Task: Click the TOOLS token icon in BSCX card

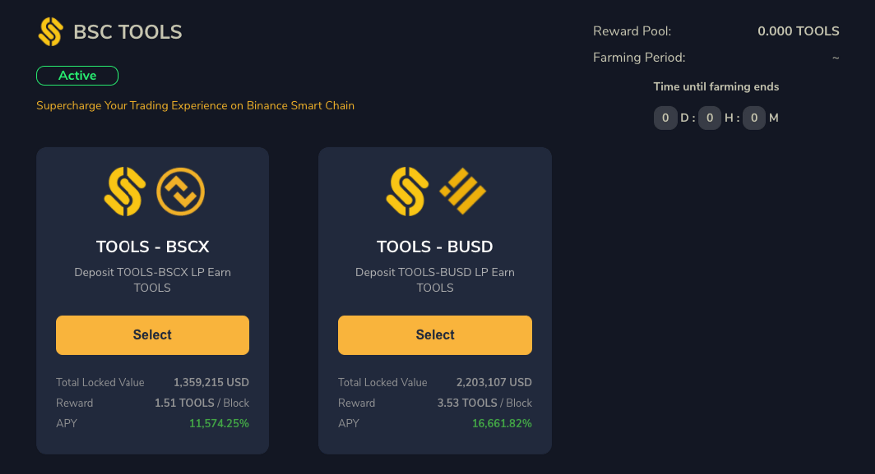Action: [125, 191]
